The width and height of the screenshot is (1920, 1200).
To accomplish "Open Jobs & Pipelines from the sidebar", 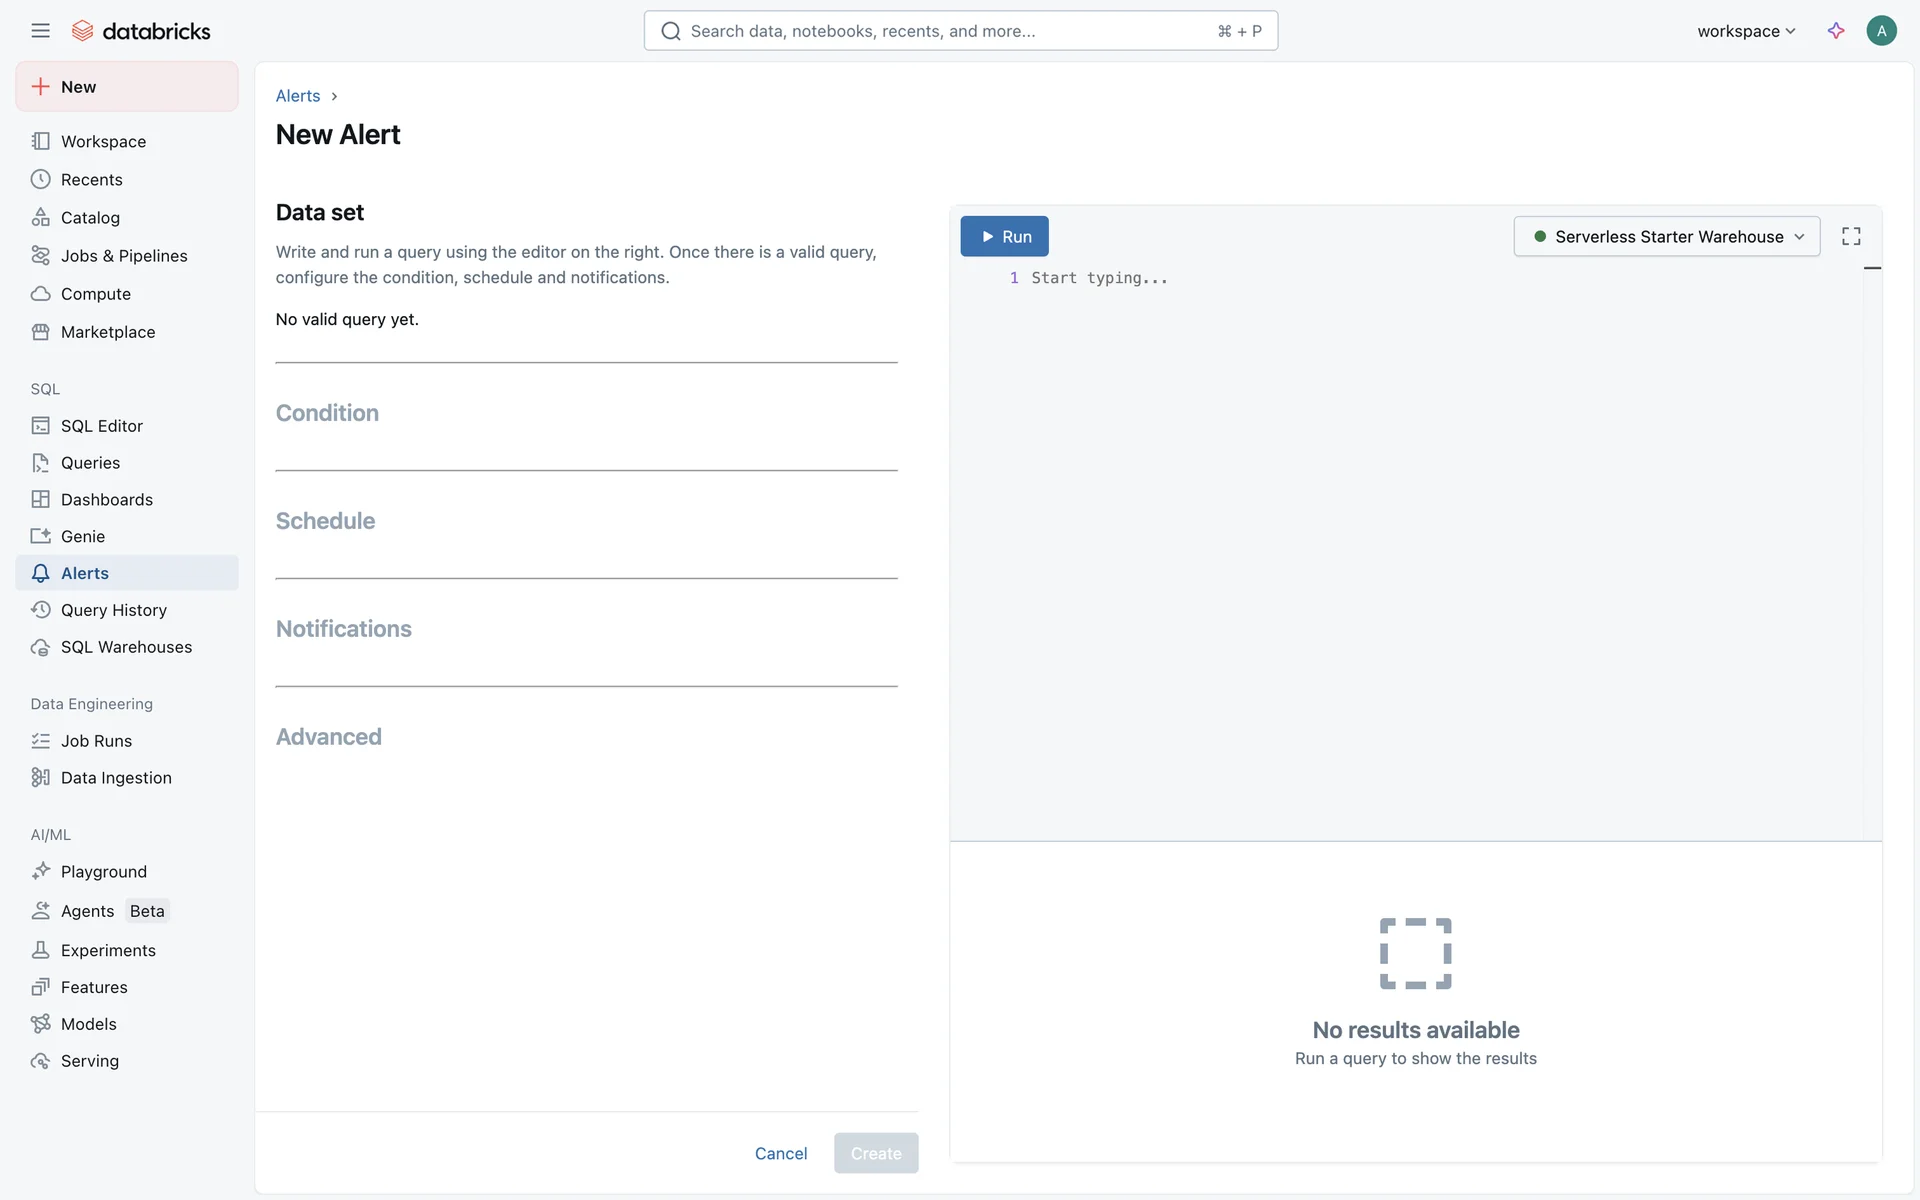I will coord(124,256).
